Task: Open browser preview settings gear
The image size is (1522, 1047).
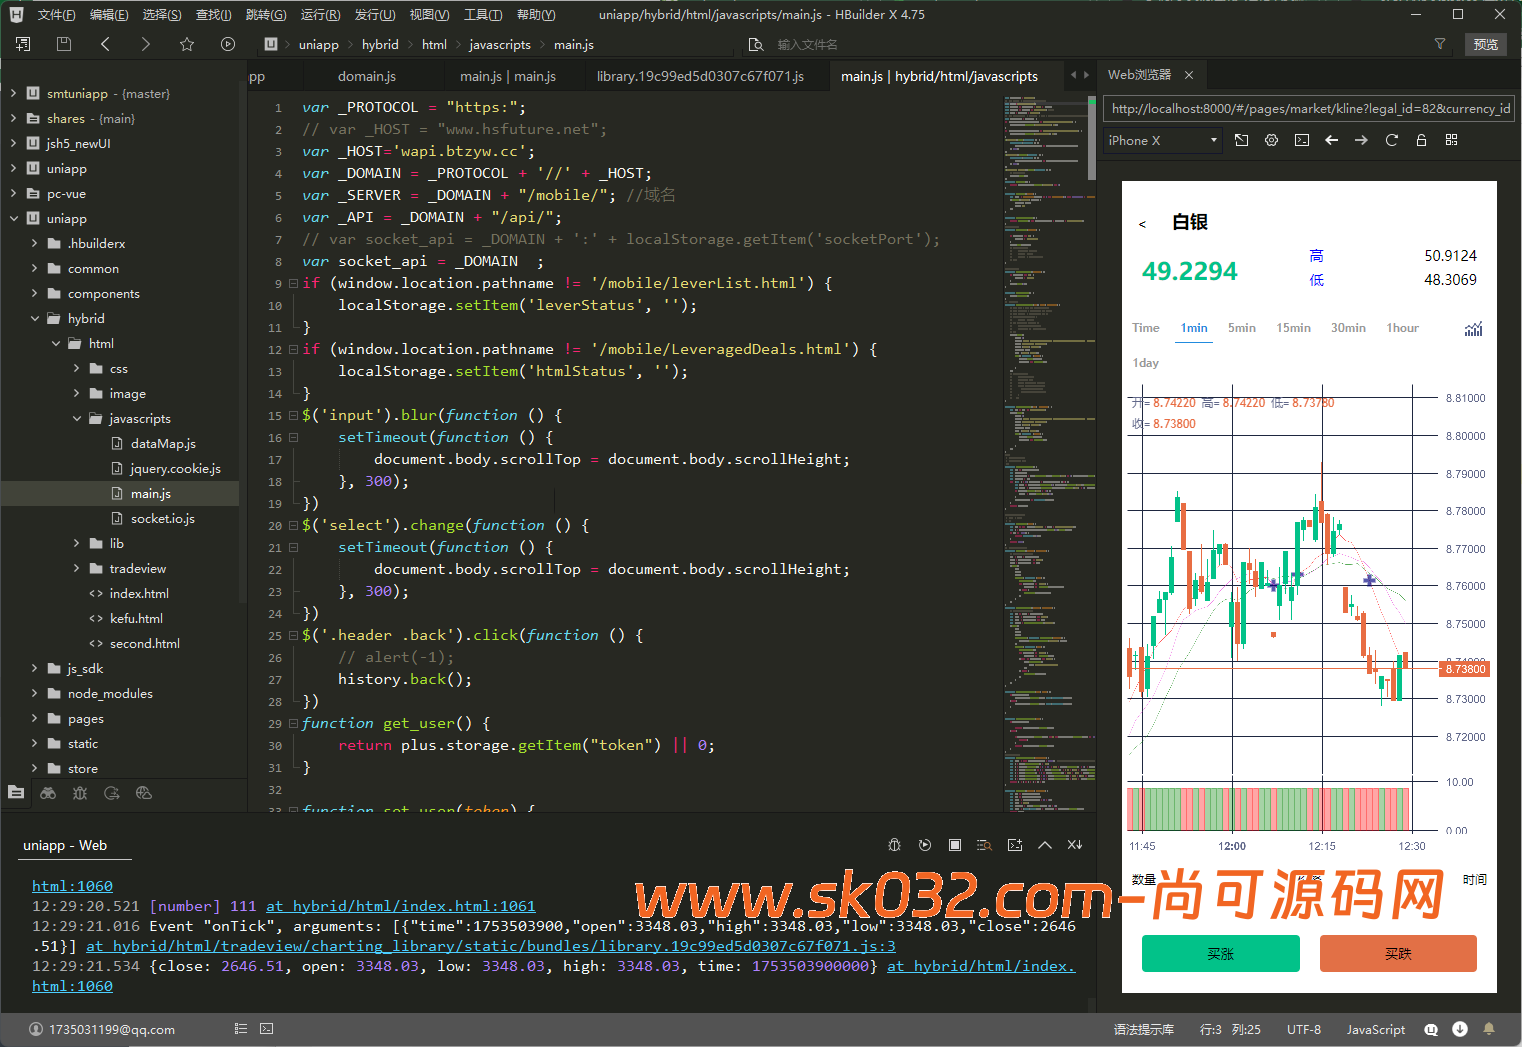Action: 1271,140
